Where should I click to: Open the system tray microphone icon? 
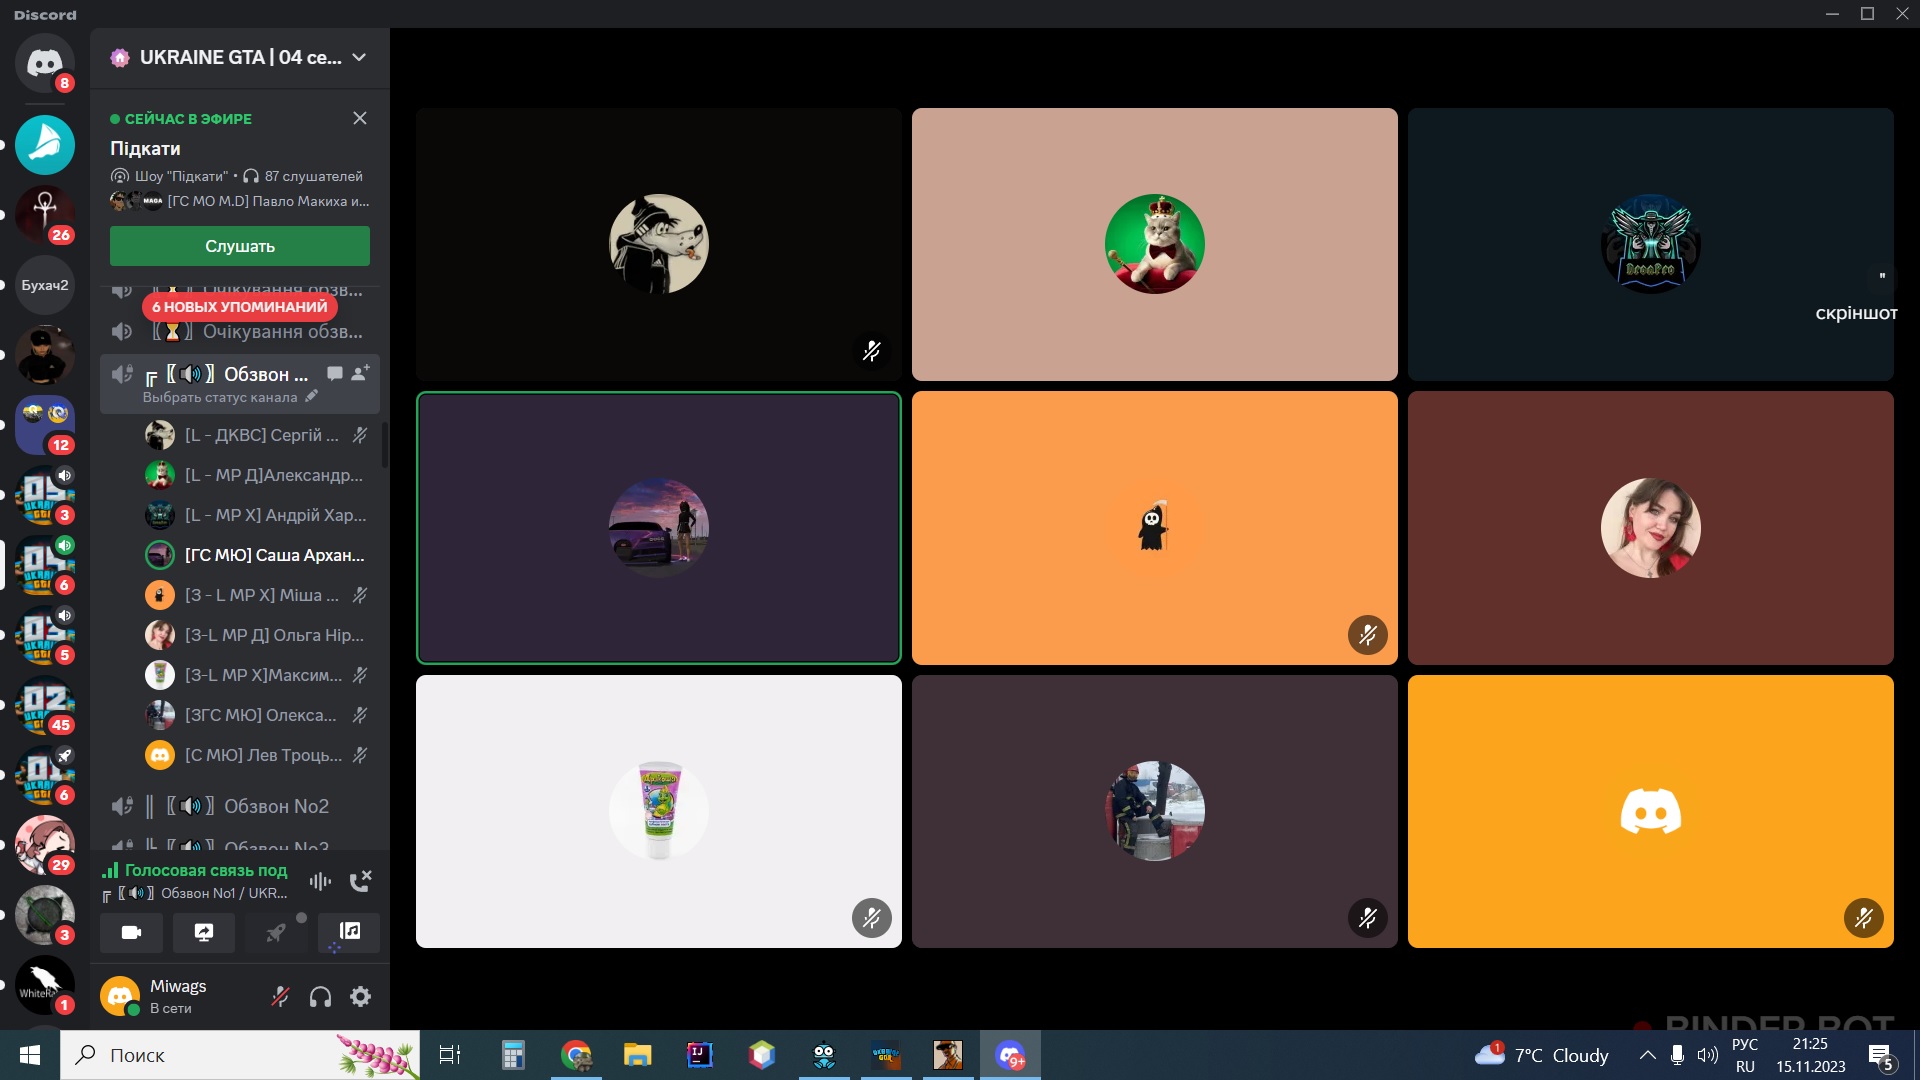1677,1055
